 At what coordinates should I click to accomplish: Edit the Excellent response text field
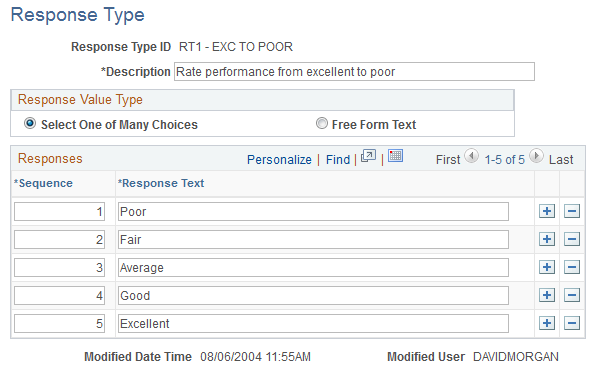(313, 324)
